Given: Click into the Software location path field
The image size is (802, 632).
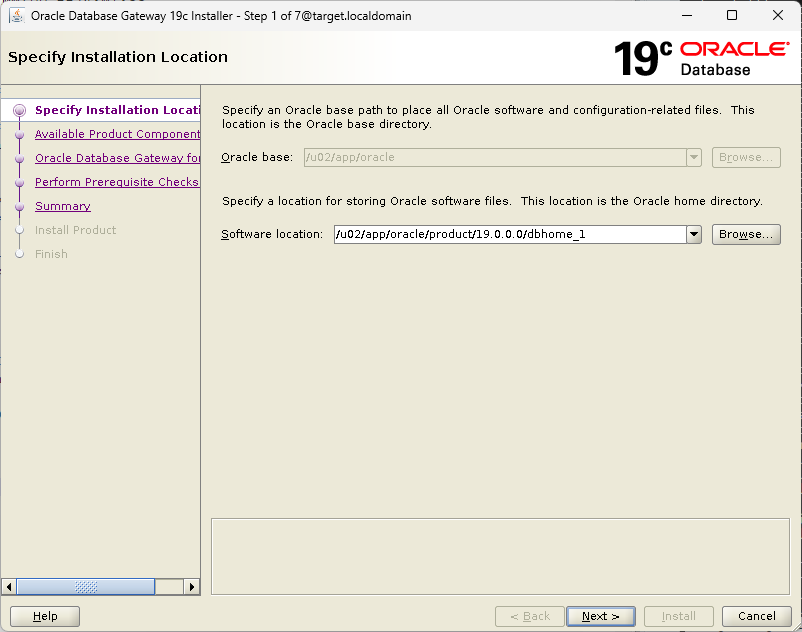Looking at the screenshot, I should [x=510, y=234].
